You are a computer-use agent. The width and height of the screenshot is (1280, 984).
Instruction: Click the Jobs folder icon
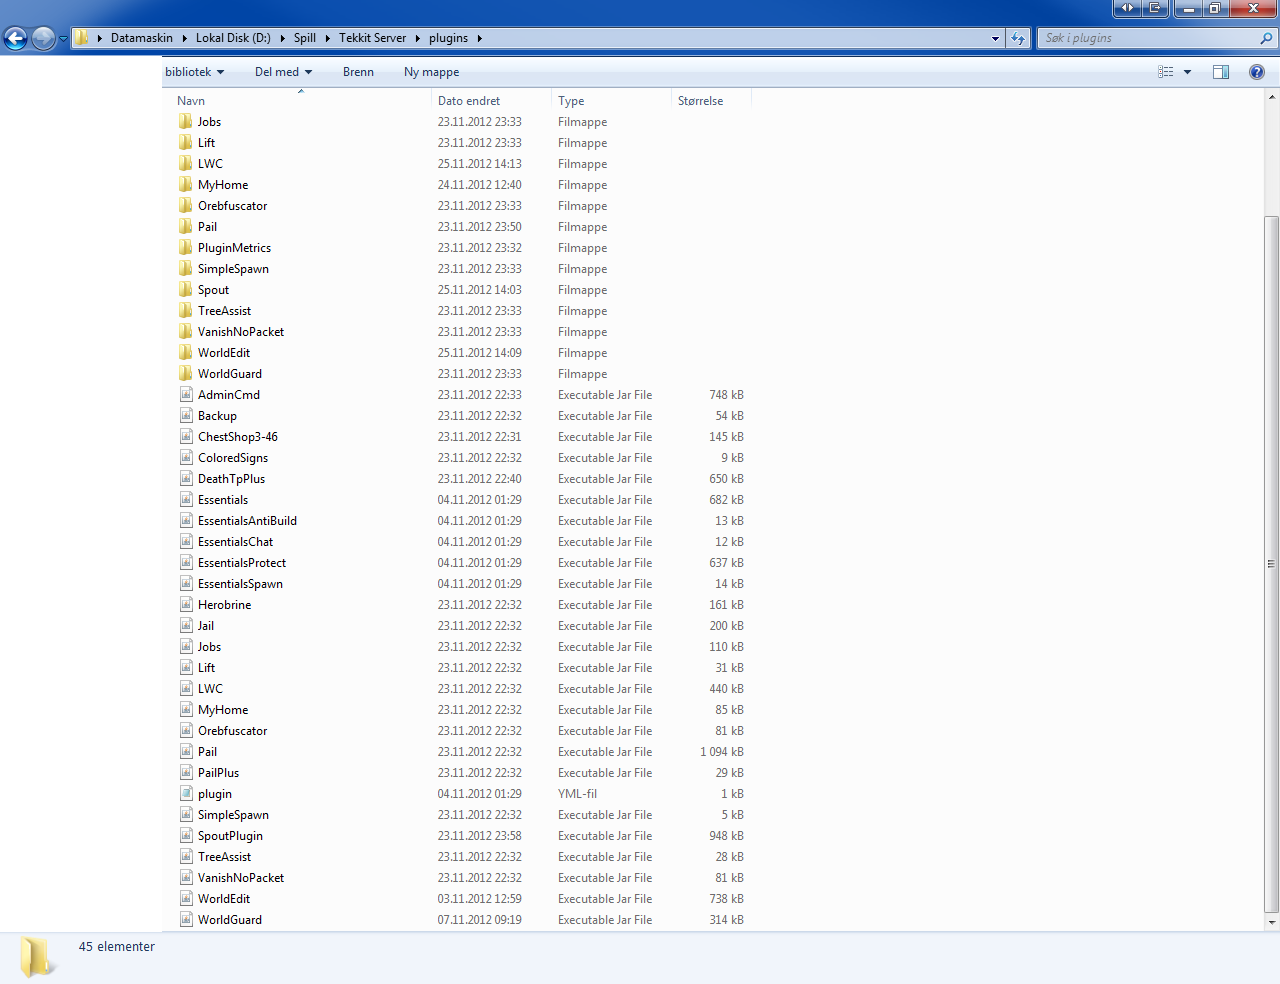click(186, 121)
